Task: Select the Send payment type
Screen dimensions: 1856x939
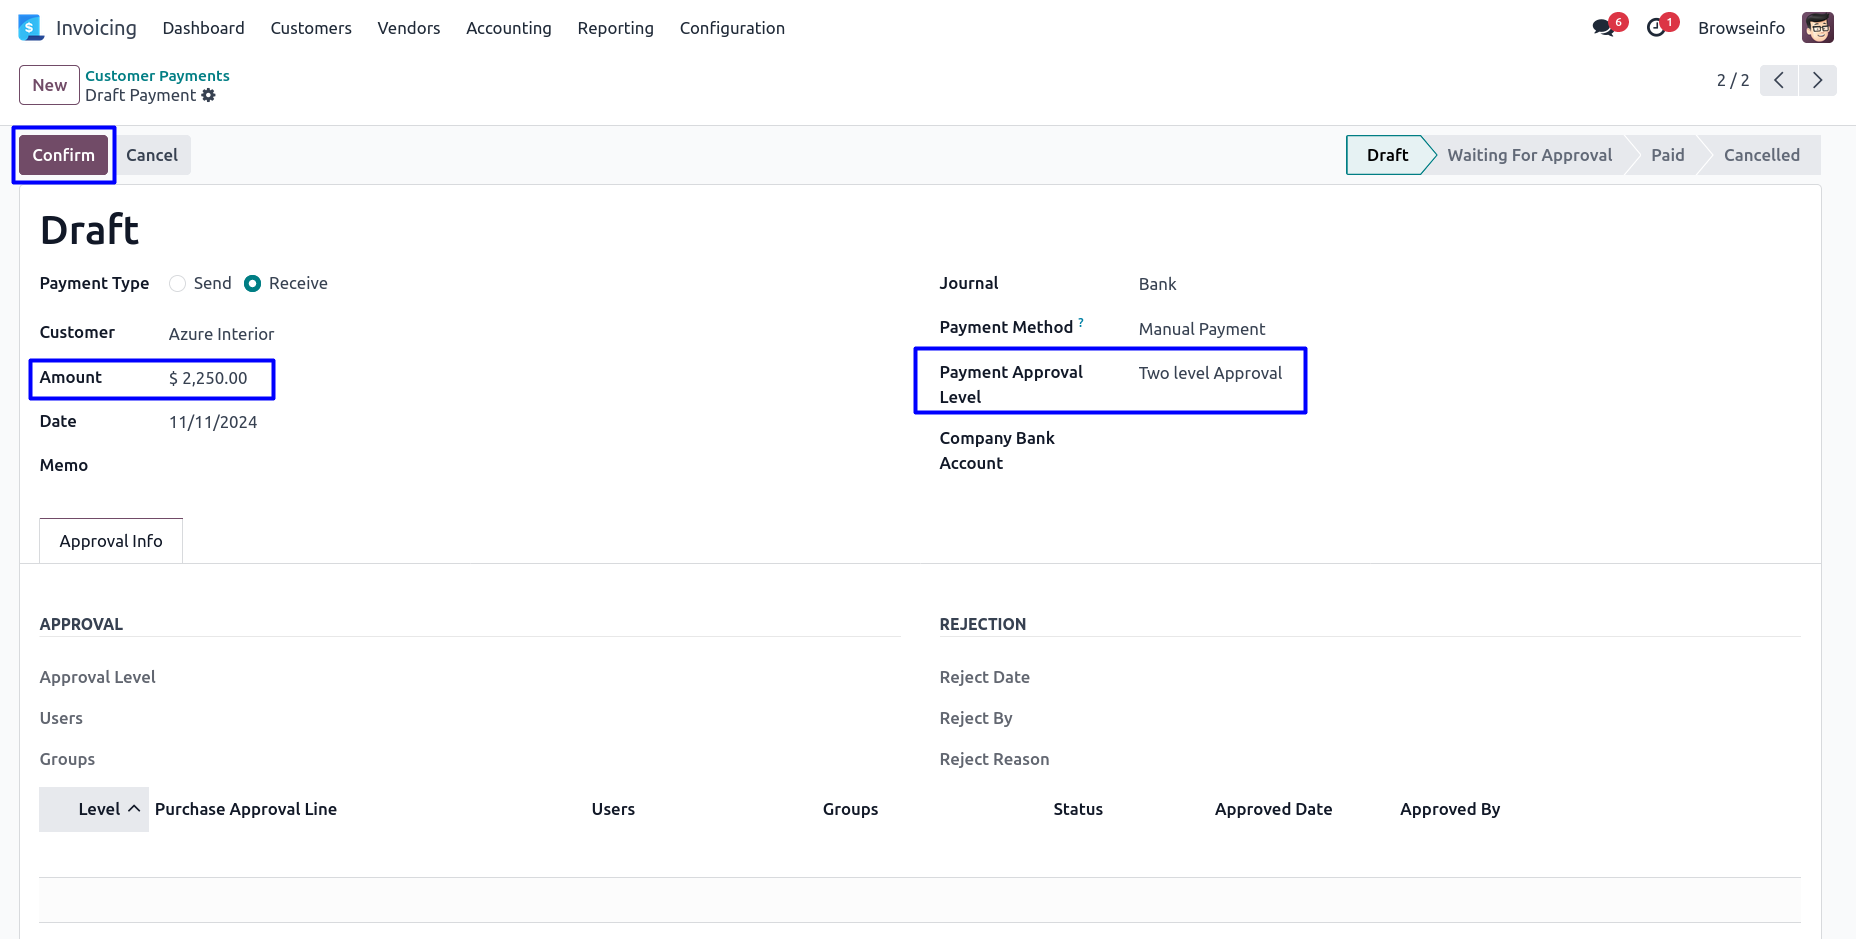Action: click(178, 284)
